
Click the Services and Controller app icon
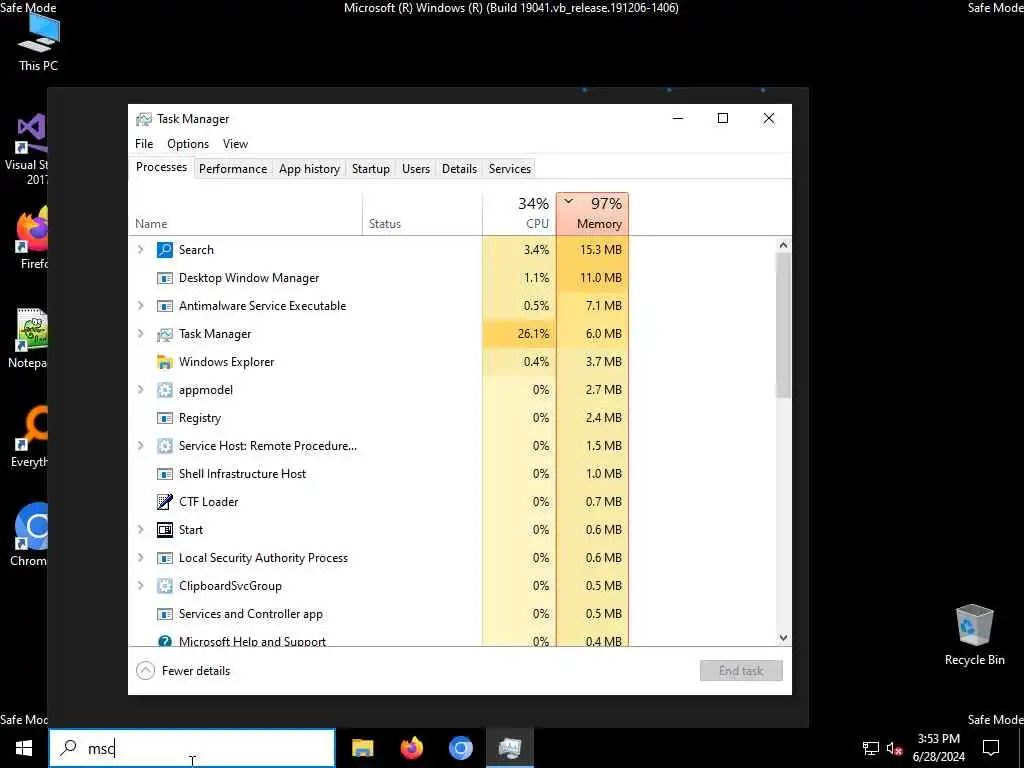pos(165,614)
